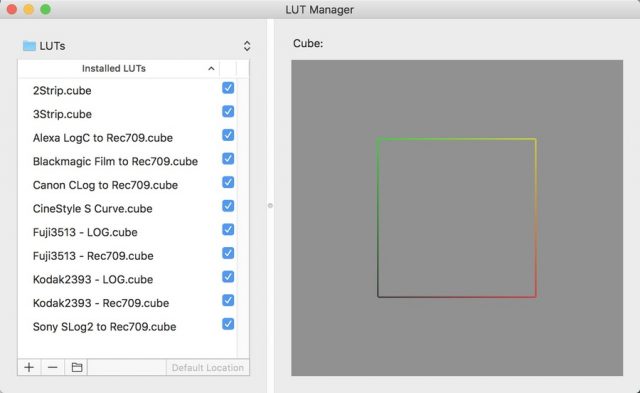Uncheck the 2Strip.cube checkbox
Image resolution: width=640 pixels, height=393 pixels.
(228, 88)
